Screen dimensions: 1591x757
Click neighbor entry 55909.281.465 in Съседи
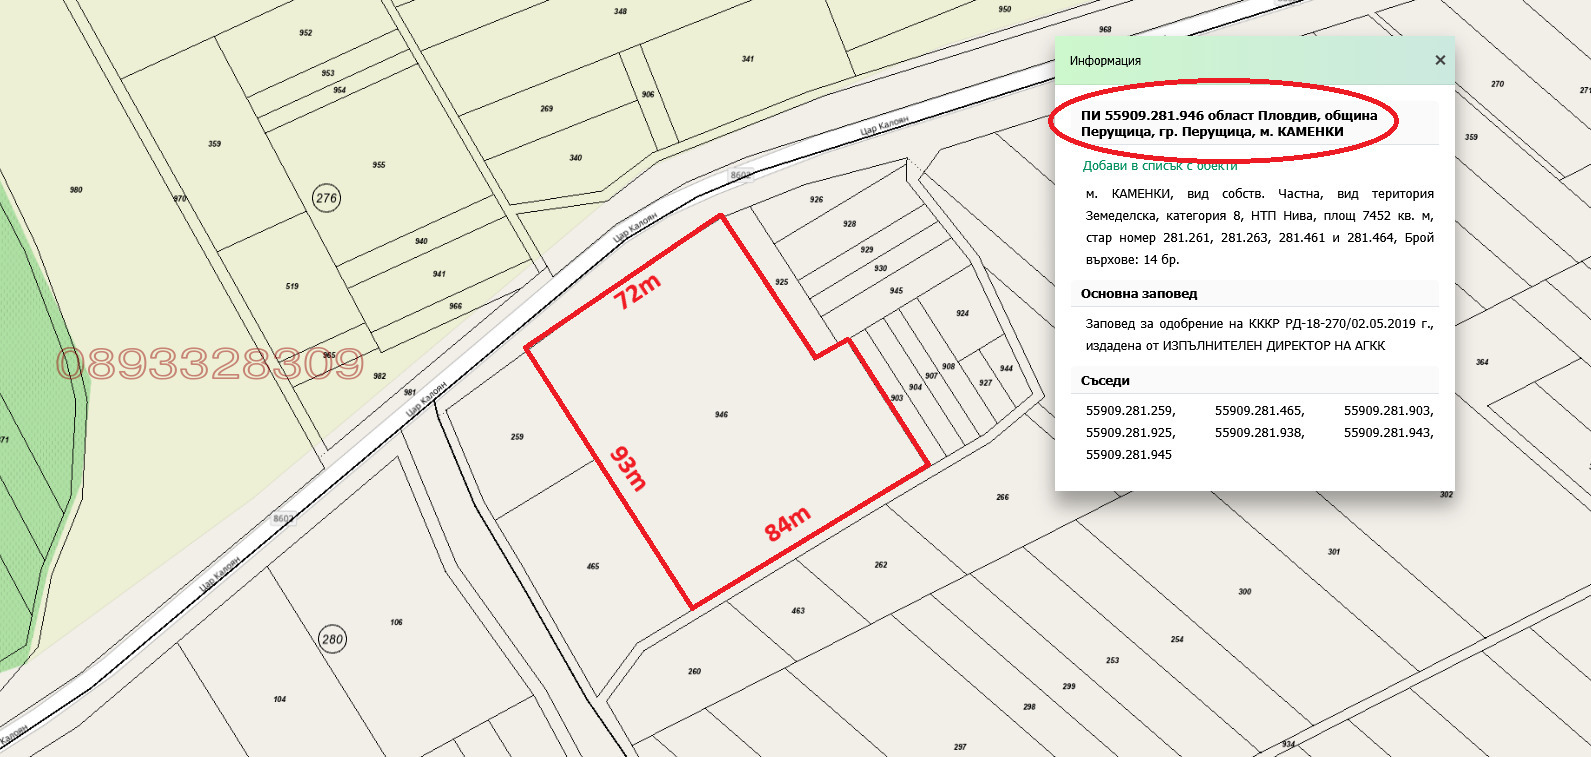1259,411
